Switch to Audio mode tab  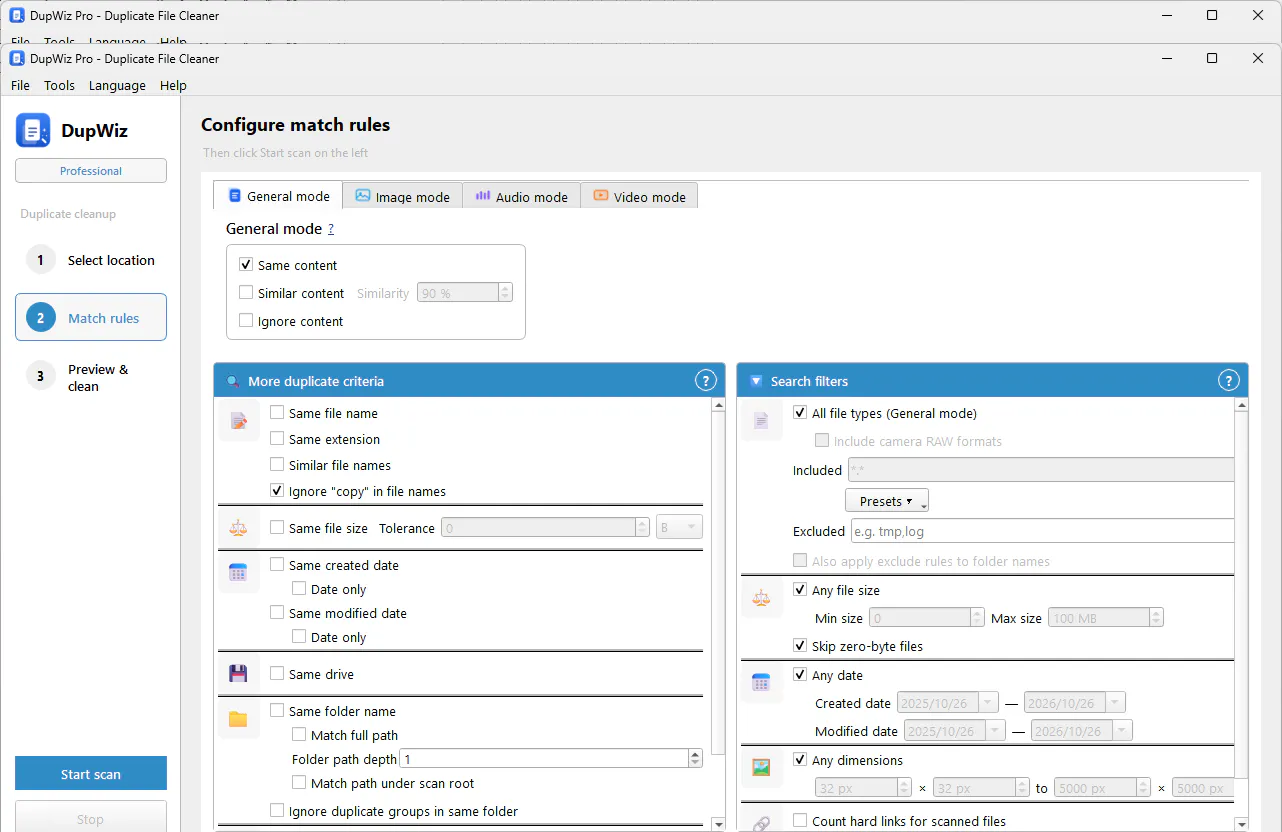tap(522, 197)
